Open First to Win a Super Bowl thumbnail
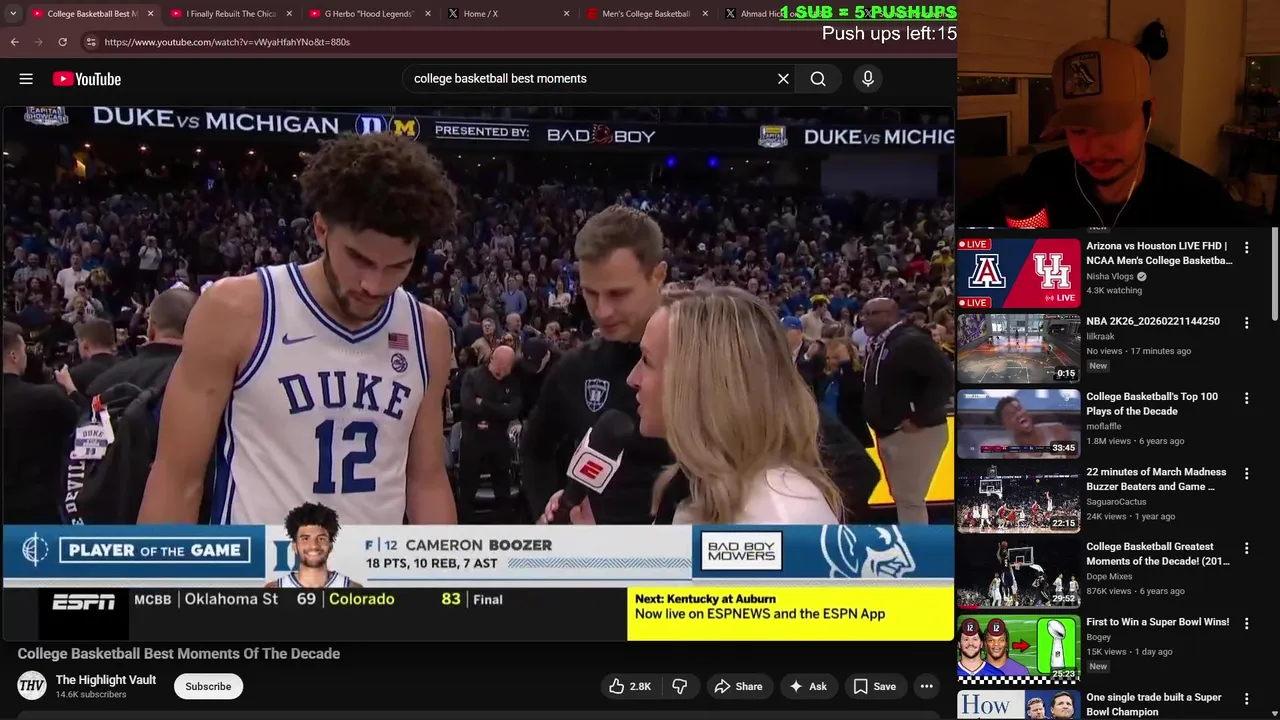The width and height of the screenshot is (1280, 720). 1019,648
